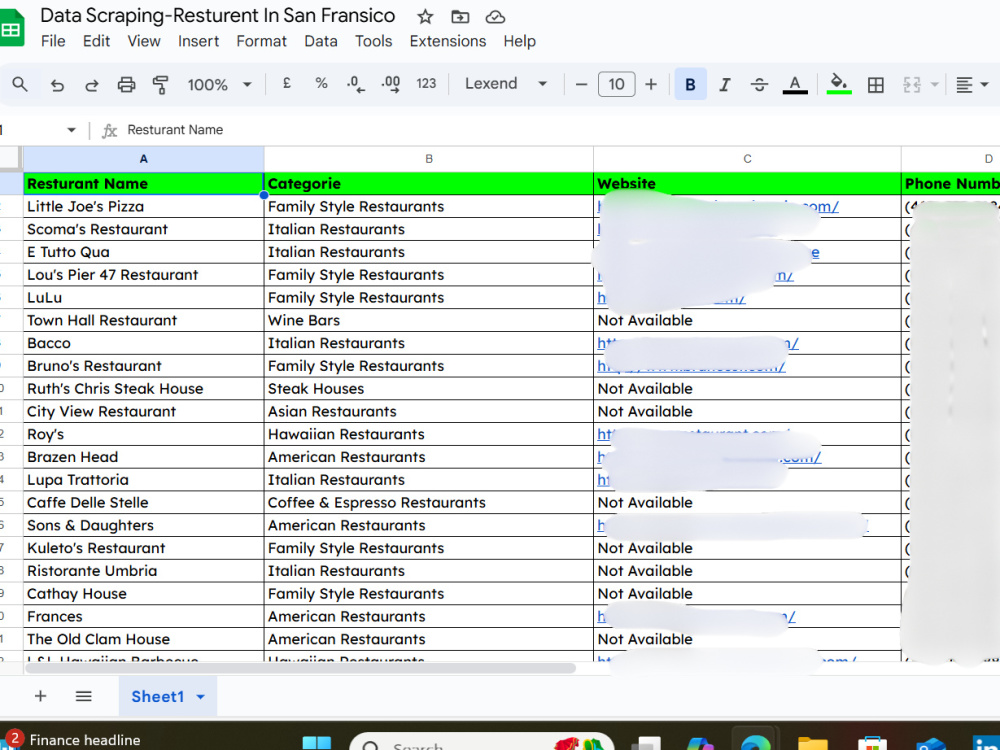Expand the name box dropdown arrow
The height and width of the screenshot is (750, 1000).
[71, 130]
